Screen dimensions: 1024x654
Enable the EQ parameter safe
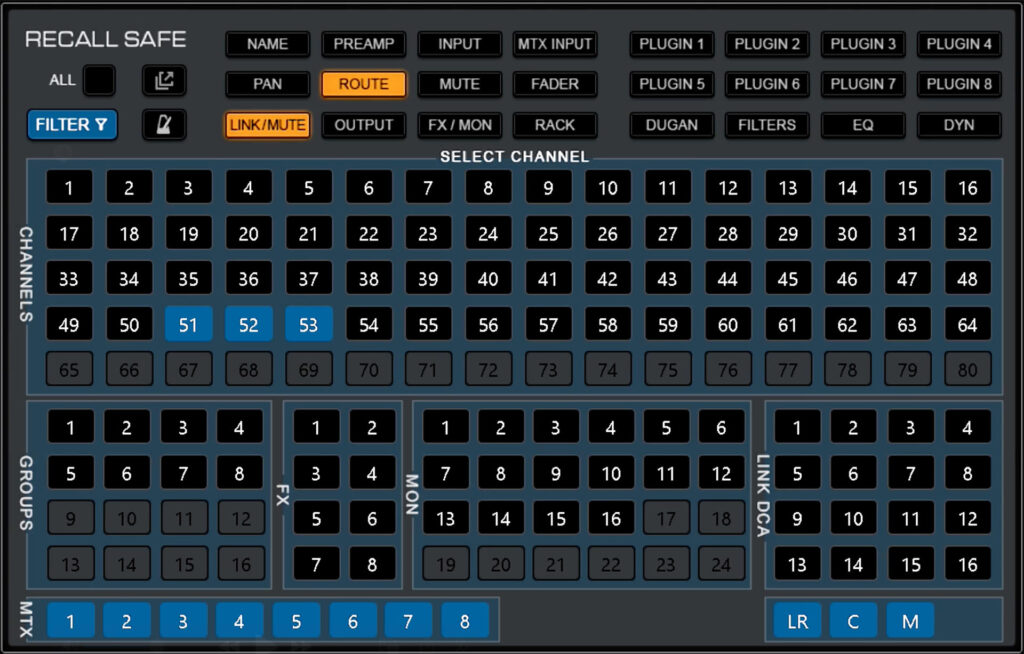(863, 125)
